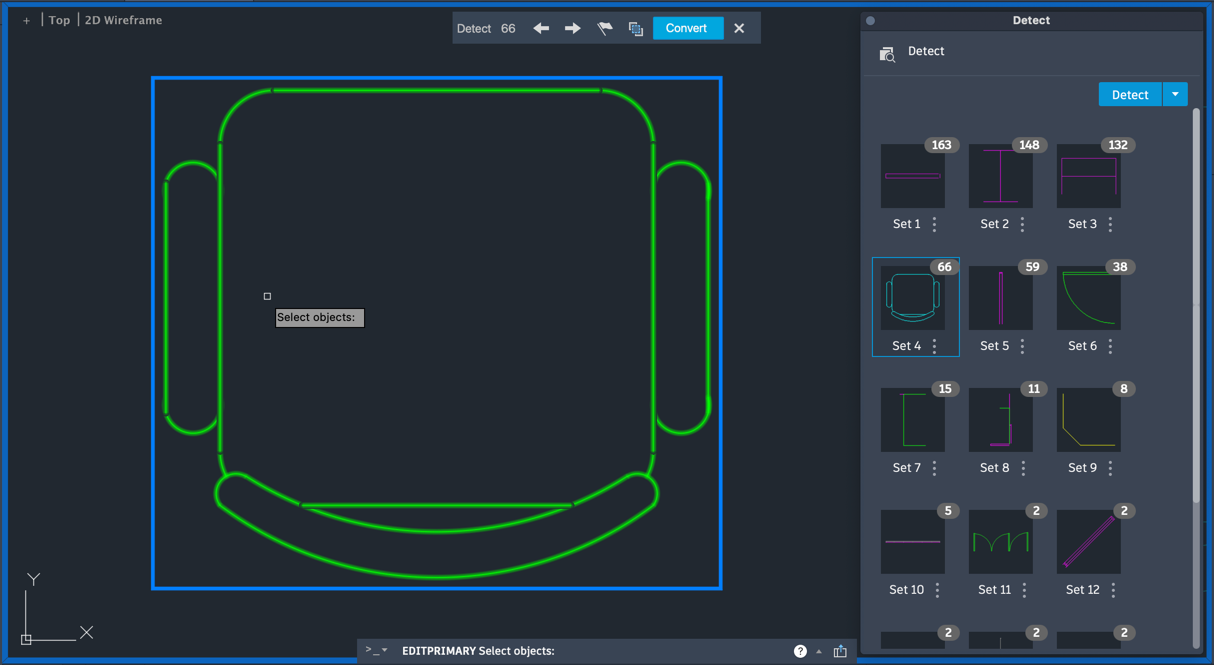
Task: Close the Detect toolbar with X
Action: pos(739,28)
